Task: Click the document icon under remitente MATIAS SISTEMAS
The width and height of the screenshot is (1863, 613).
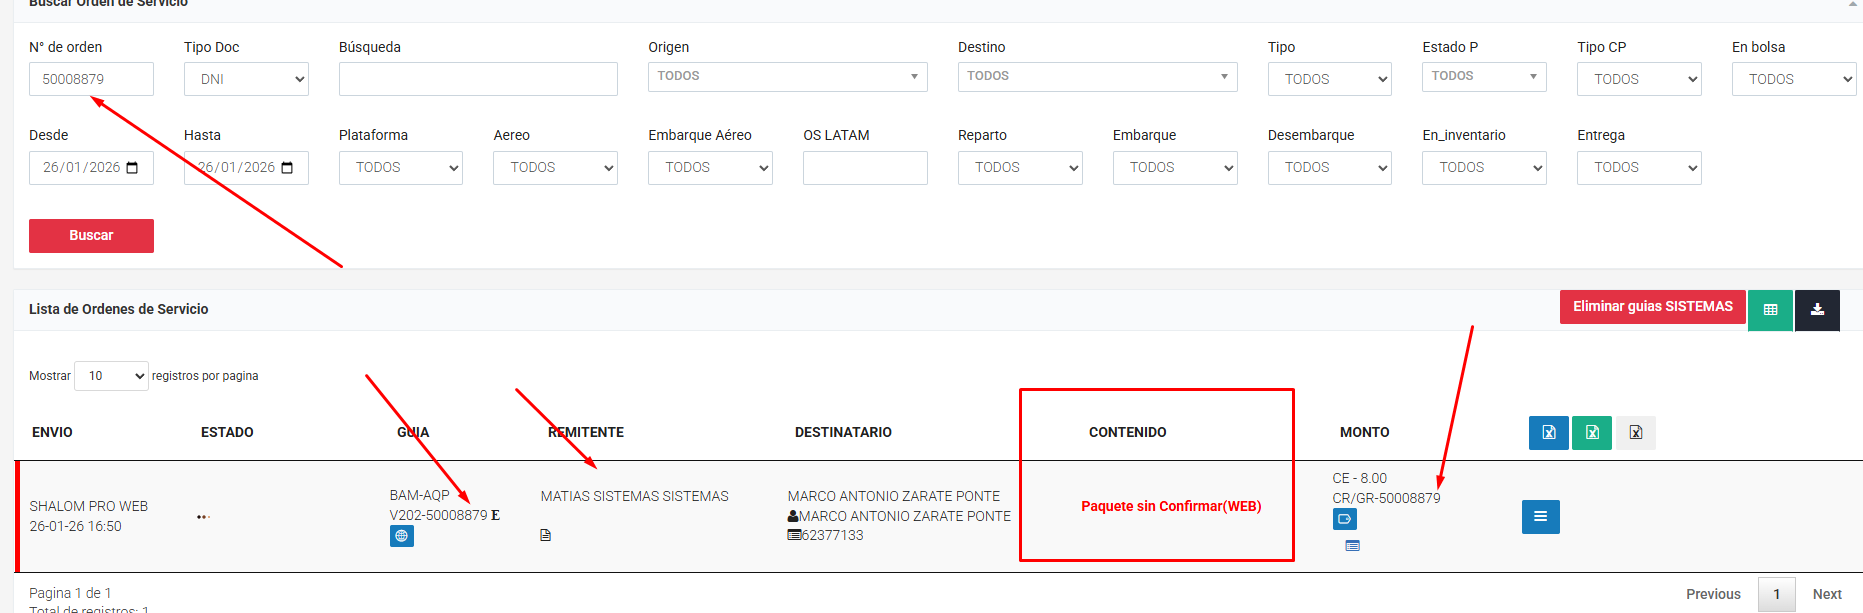Action: click(545, 535)
